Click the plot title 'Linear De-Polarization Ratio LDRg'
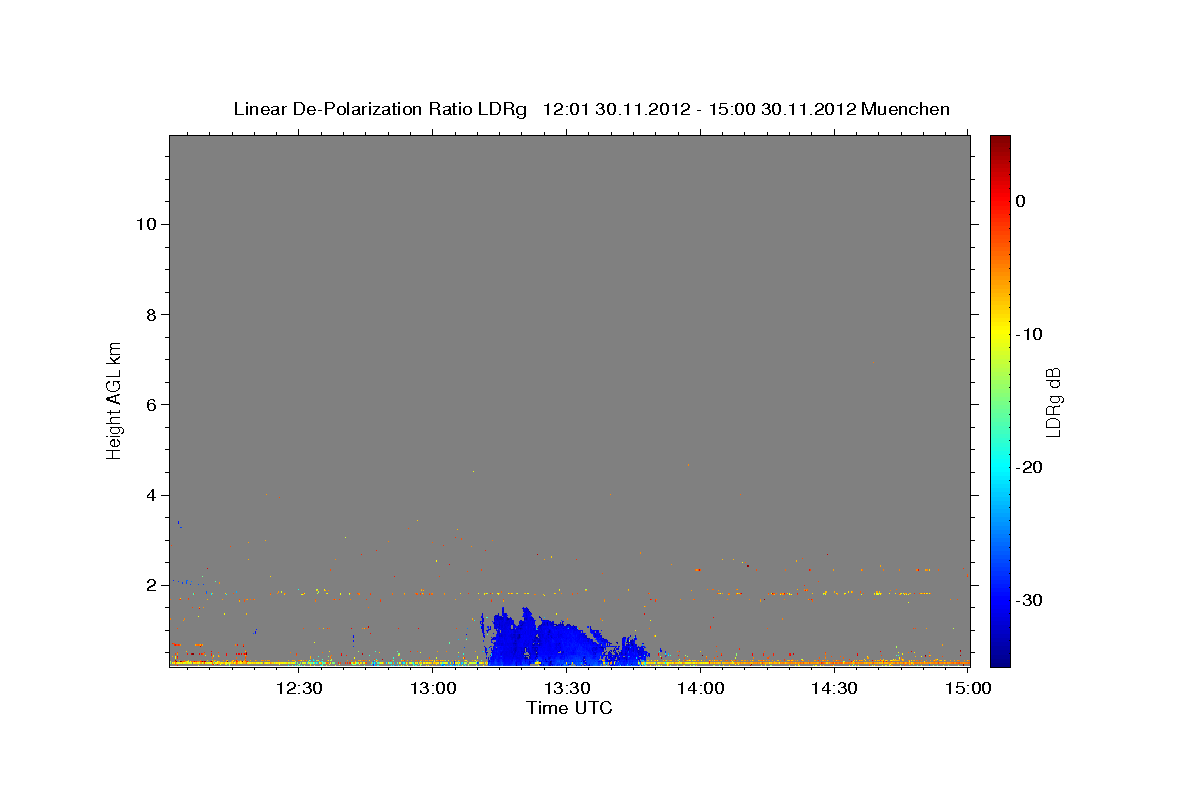Viewport: 1200px width, 800px height. (380, 109)
